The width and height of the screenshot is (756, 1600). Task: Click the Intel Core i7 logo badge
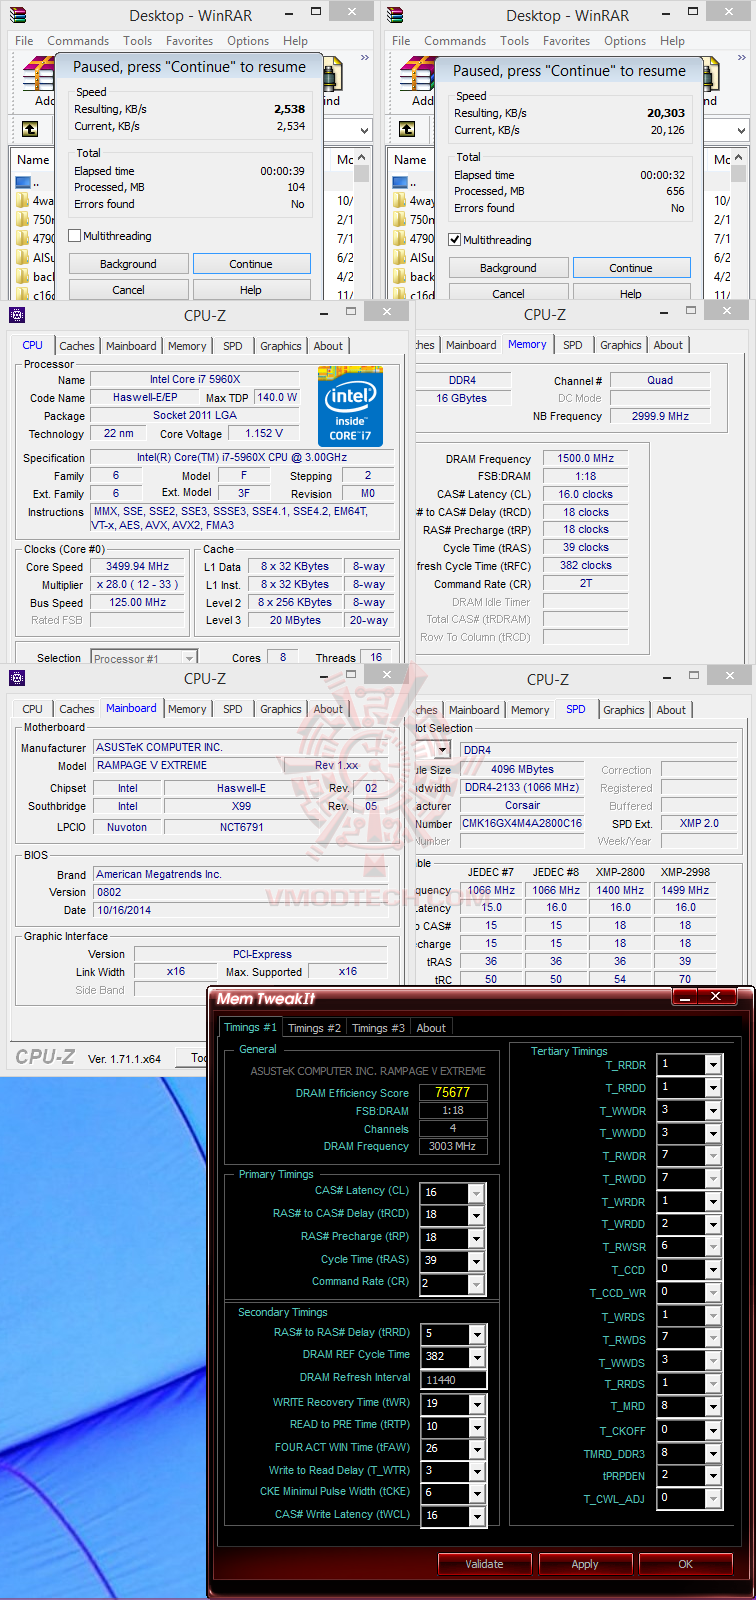coord(350,406)
